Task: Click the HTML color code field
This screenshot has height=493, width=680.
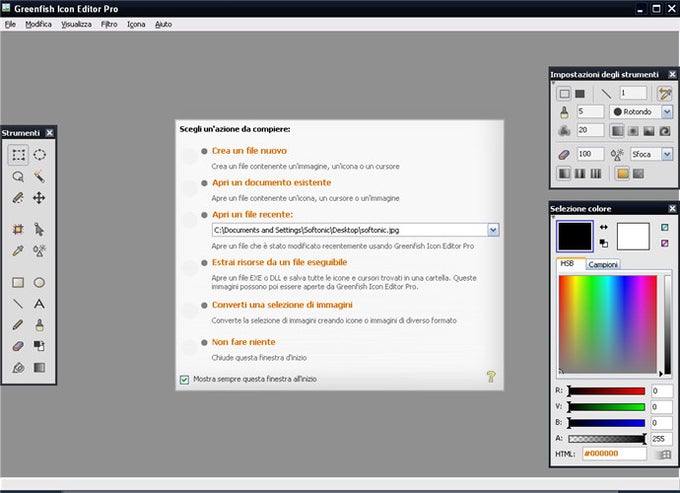Action: (614, 454)
